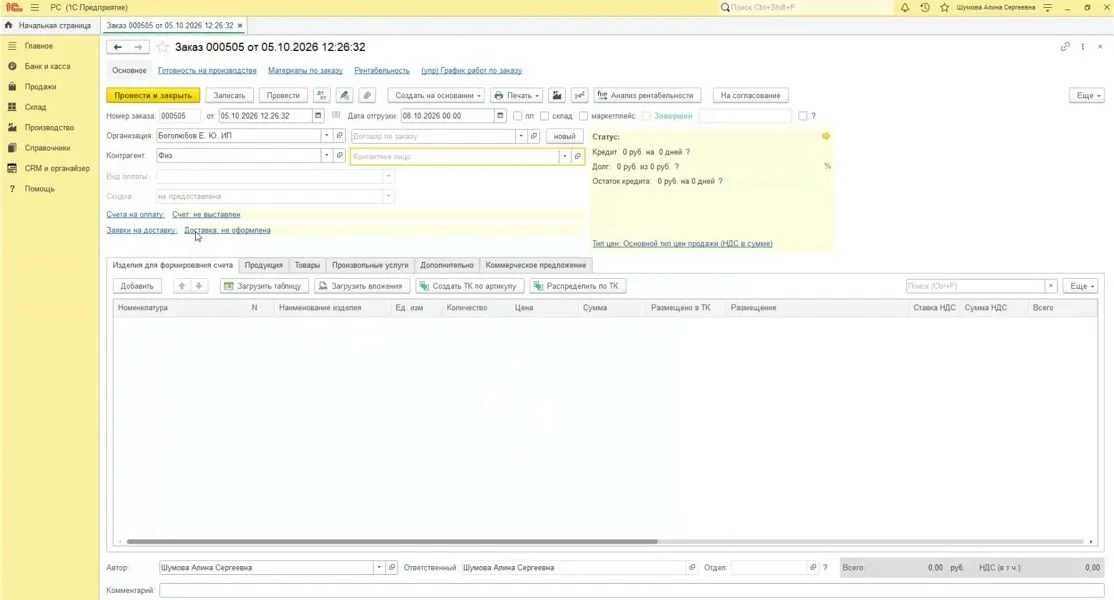Viewport: 1114px width, 600px height.
Task: Click the horizontal scrollbar of the table
Action: coord(392,542)
